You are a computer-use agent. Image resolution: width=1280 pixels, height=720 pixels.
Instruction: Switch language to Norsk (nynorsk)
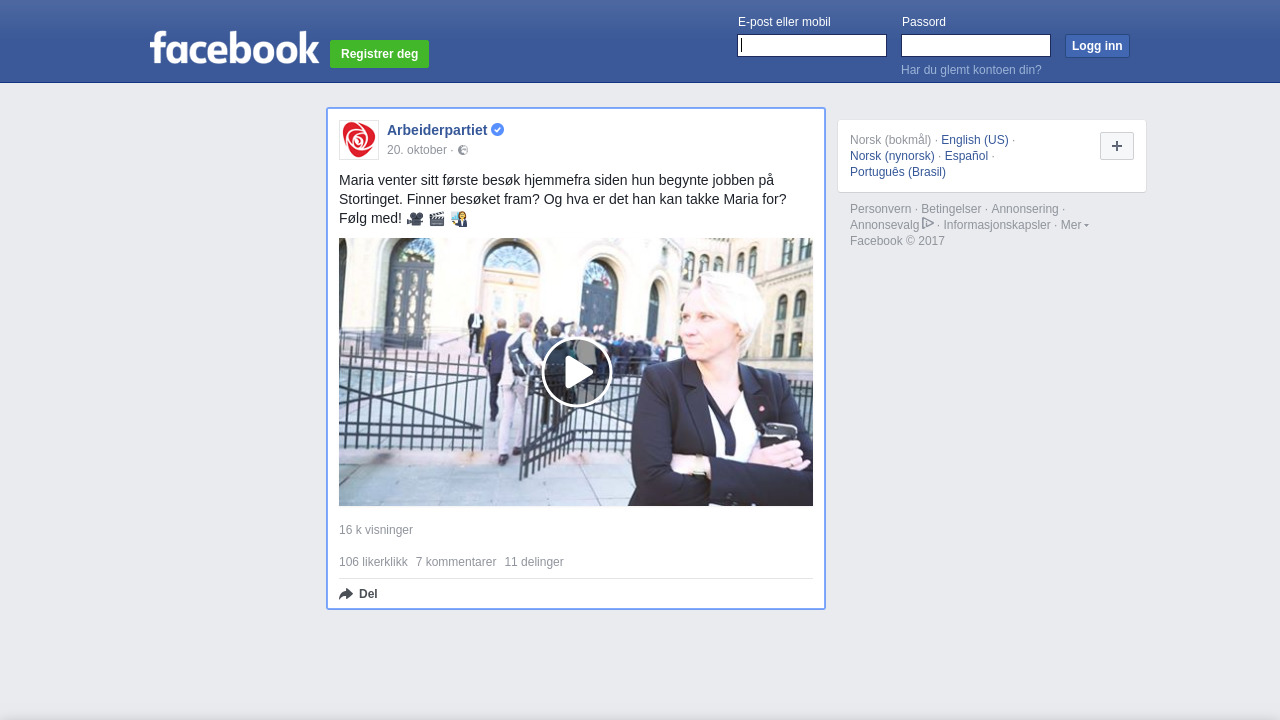pyautogui.click(x=892, y=156)
